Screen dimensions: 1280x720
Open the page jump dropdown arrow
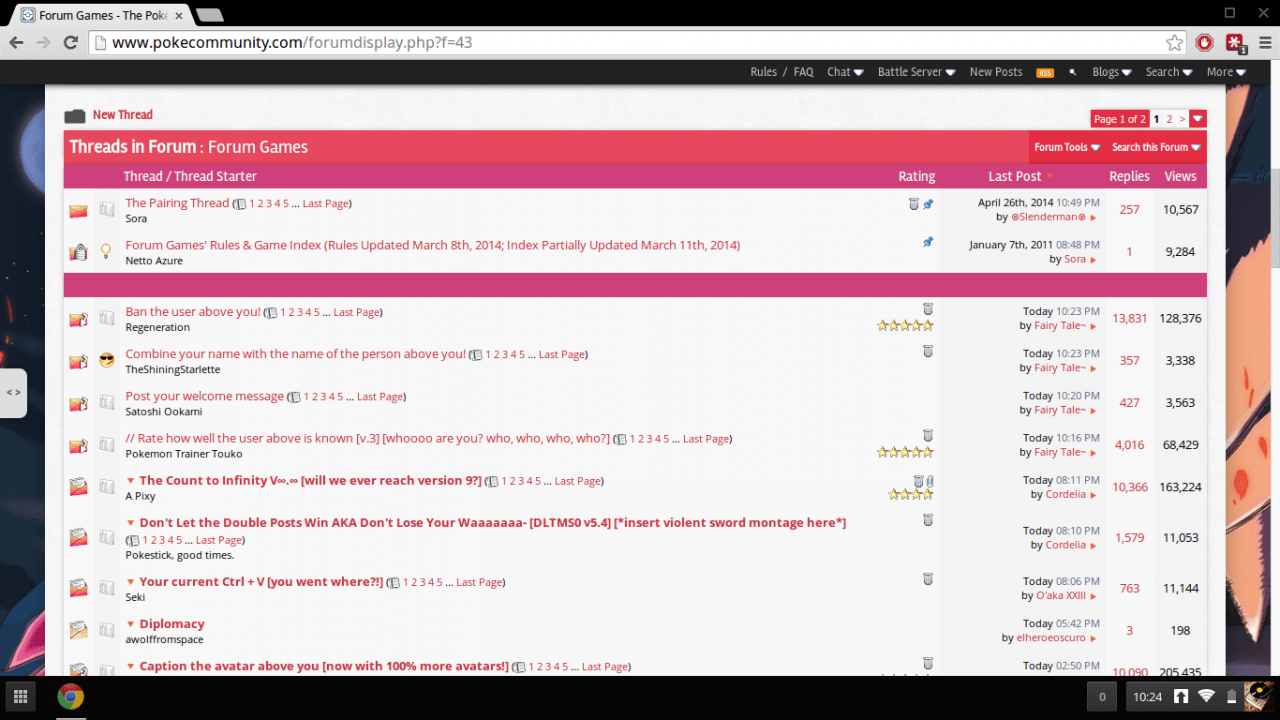click(1198, 119)
